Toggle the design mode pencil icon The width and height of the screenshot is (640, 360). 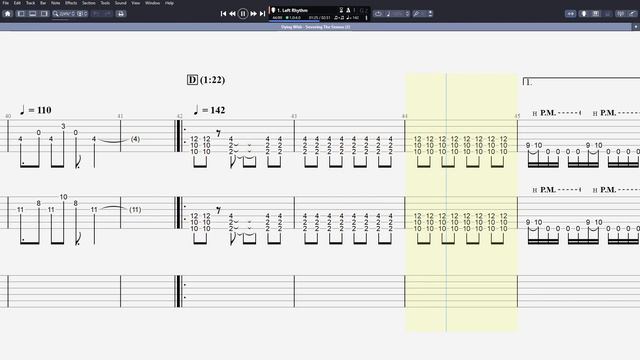(x=632, y=13)
